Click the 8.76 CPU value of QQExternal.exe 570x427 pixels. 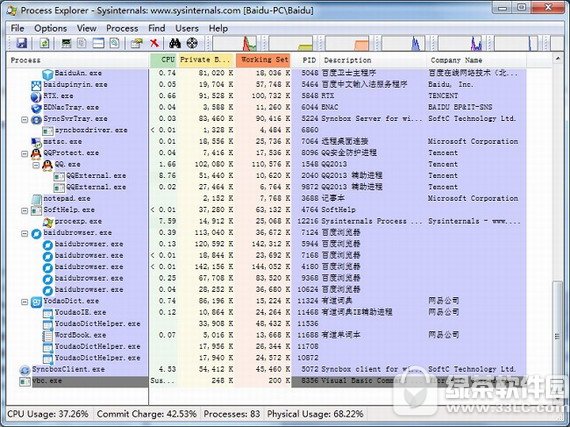coord(167,176)
